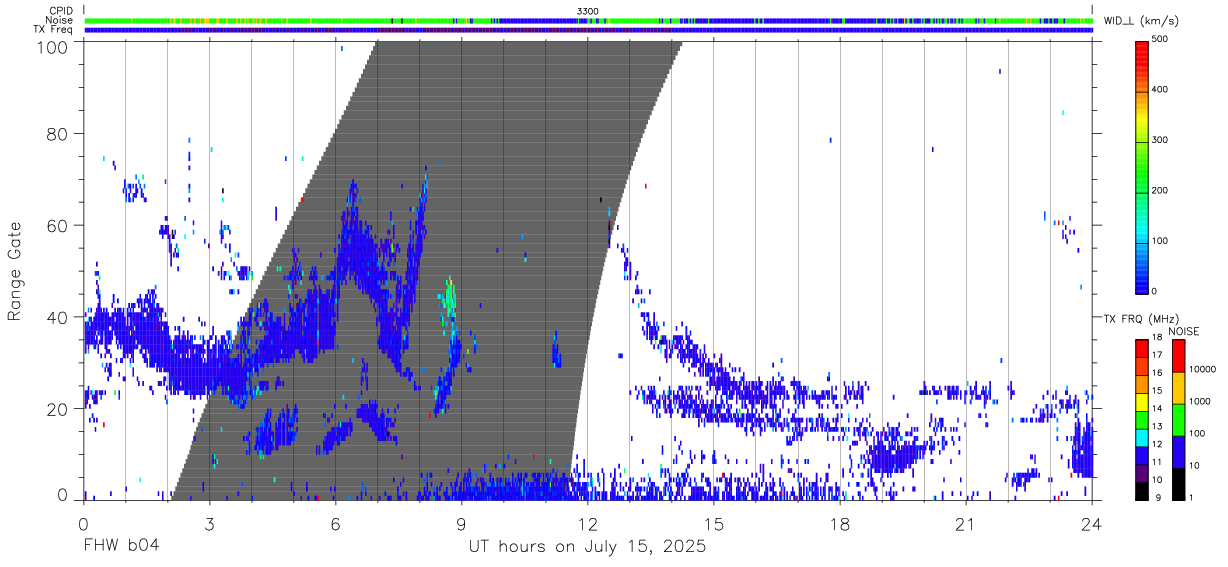The image size is (1228, 567).
Task: Click the 300 km/s color bar label
Action: coord(1161,140)
